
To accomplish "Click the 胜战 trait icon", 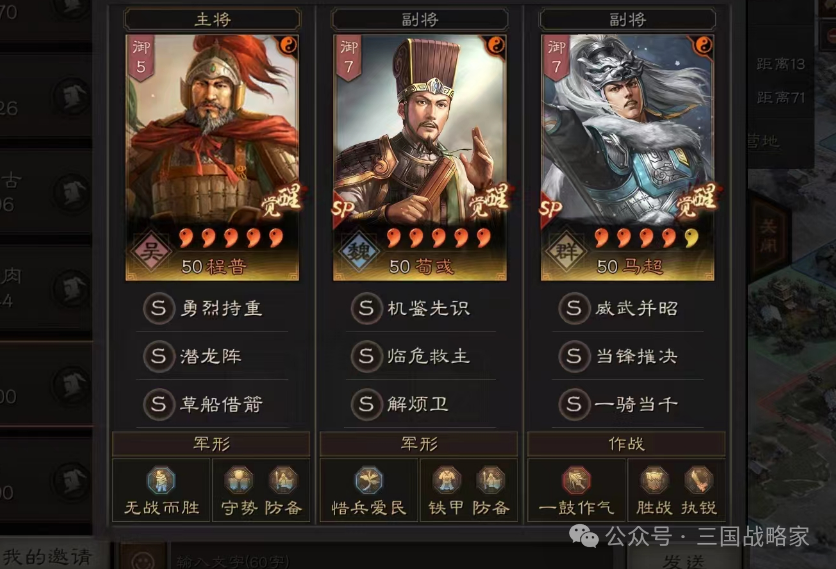I will 654,480.
